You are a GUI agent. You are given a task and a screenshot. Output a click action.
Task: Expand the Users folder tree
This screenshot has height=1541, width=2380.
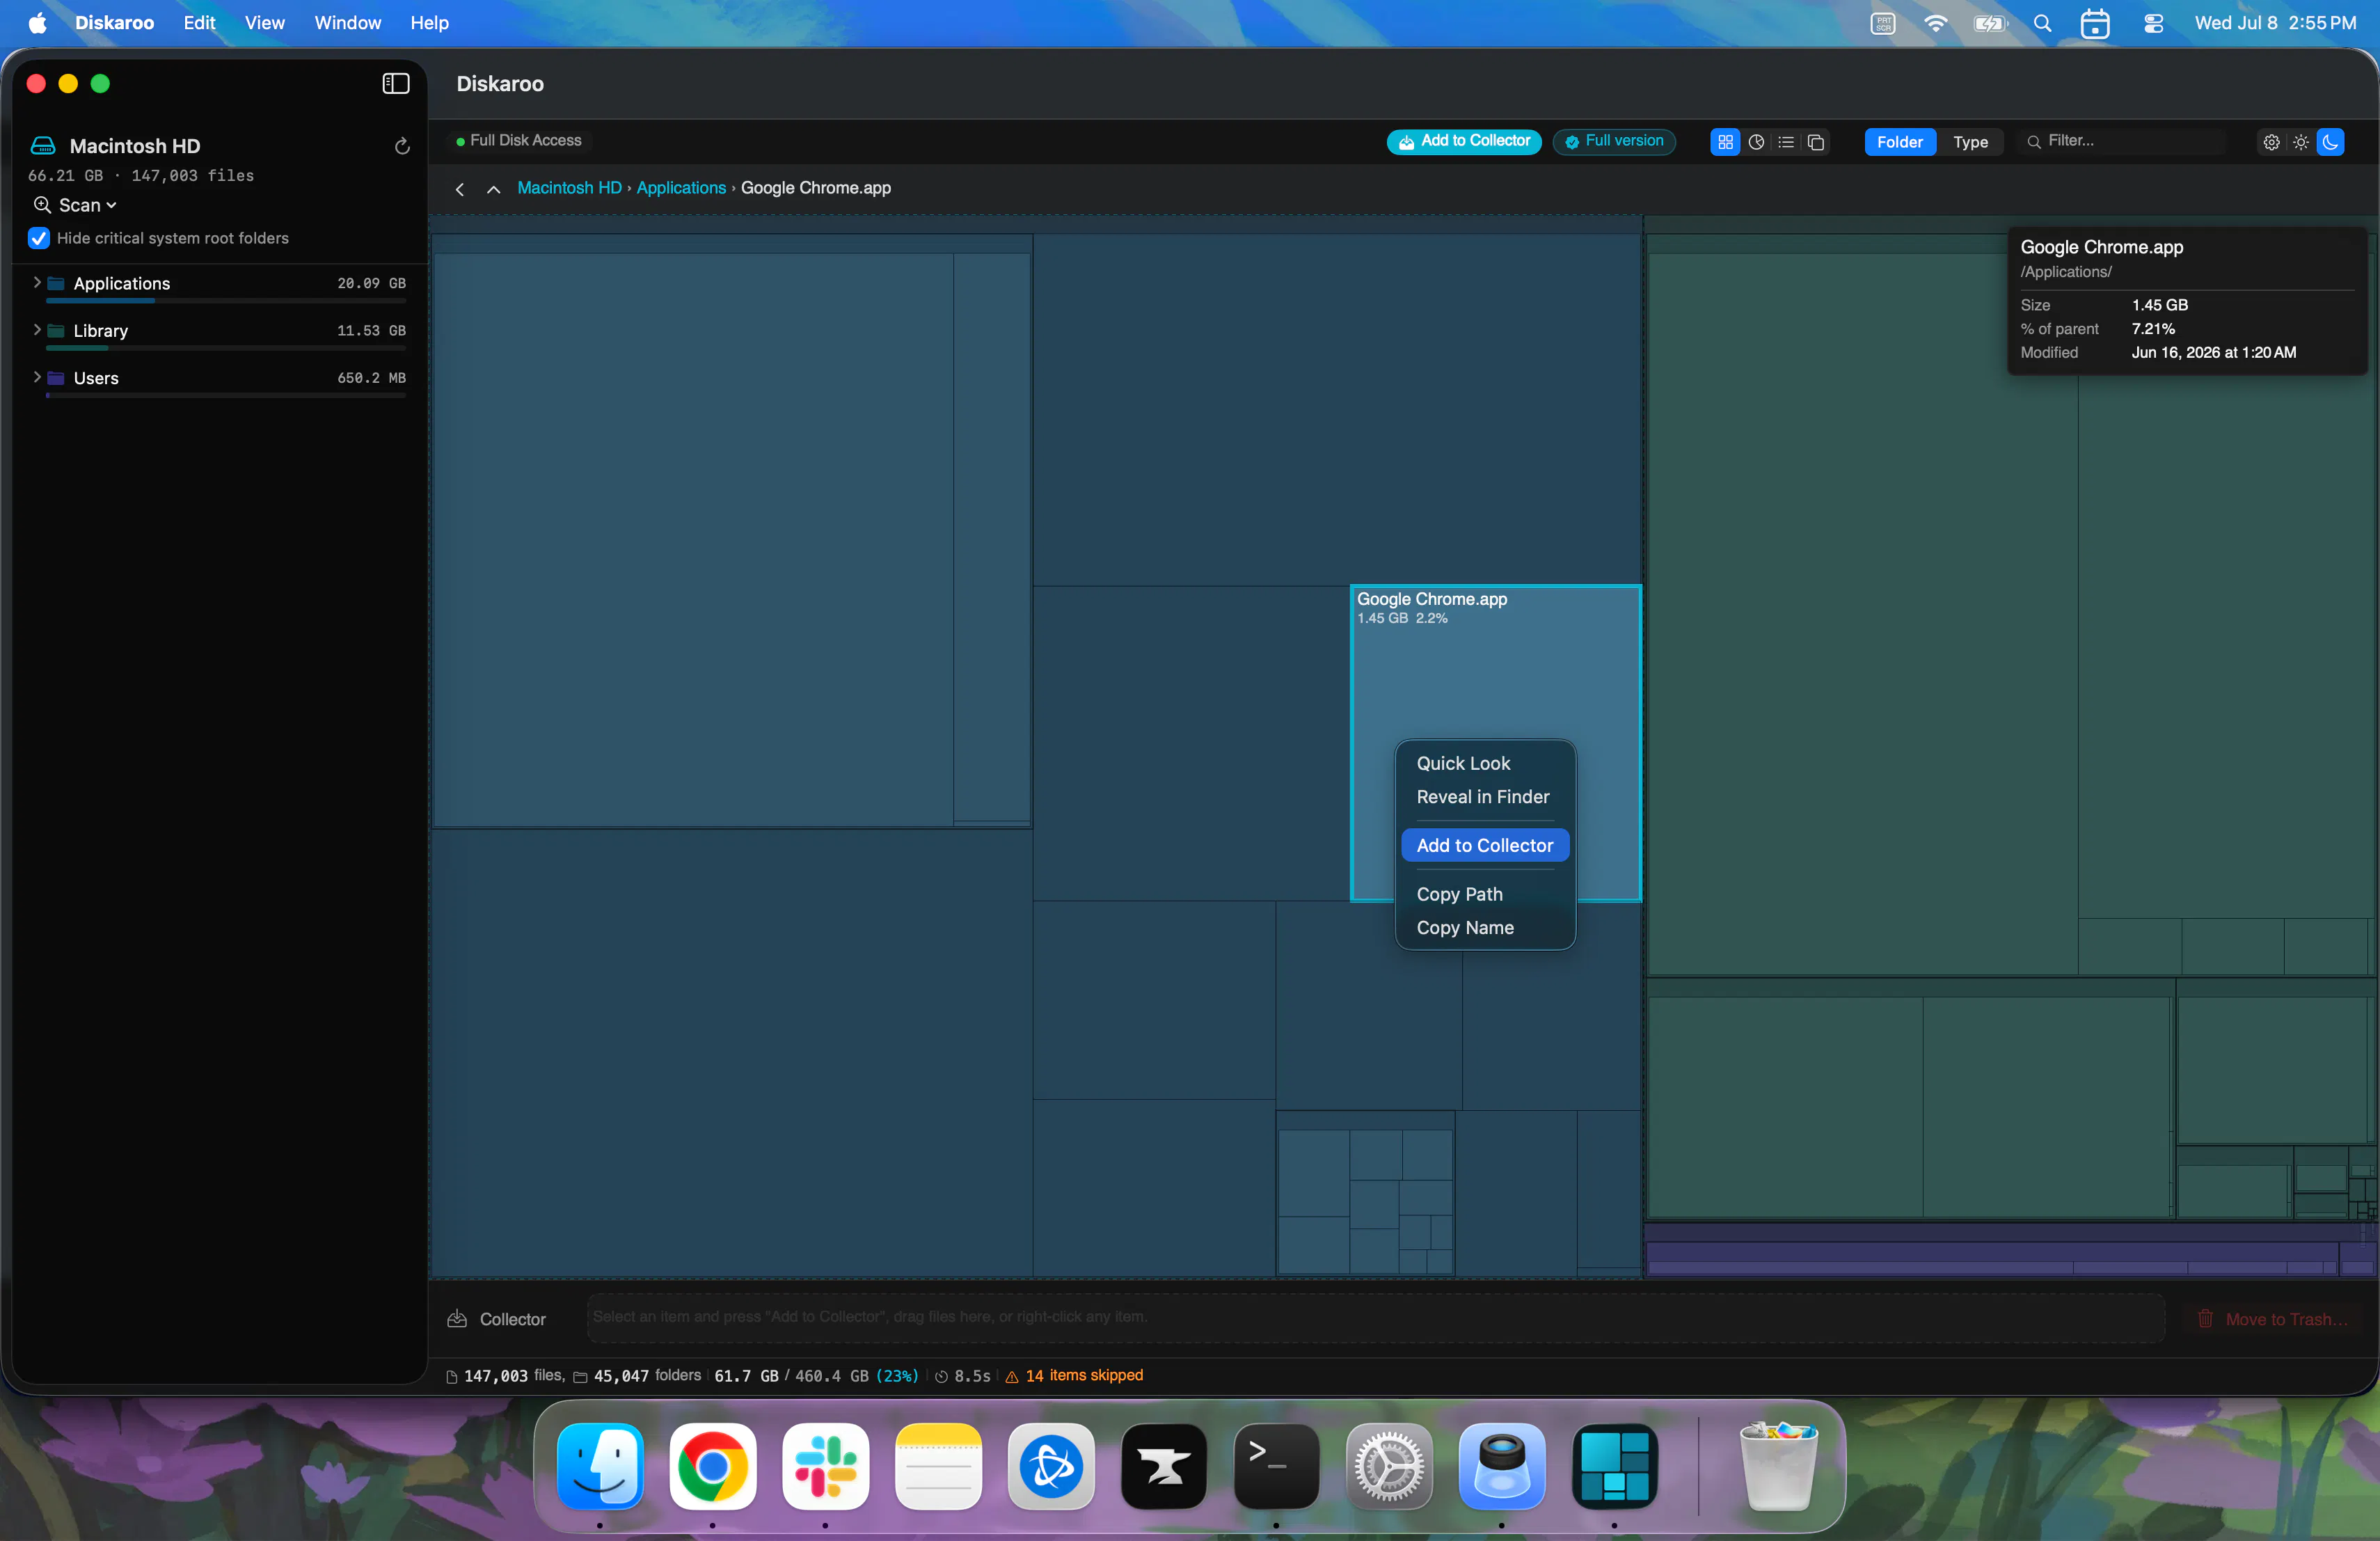coord(37,377)
